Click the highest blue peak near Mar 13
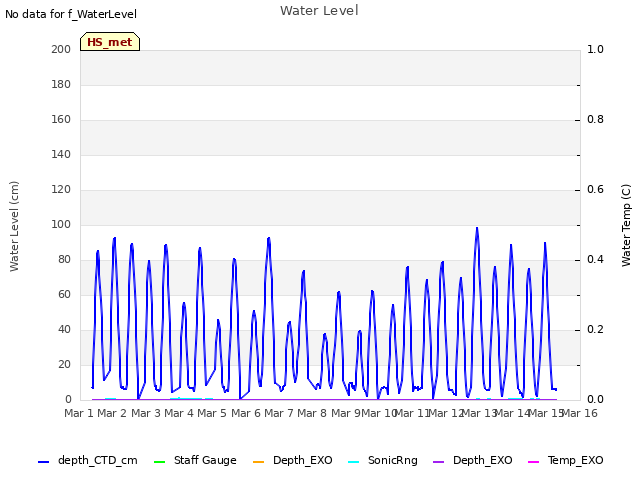Viewport: 640px width, 480px height. point(477,229)
